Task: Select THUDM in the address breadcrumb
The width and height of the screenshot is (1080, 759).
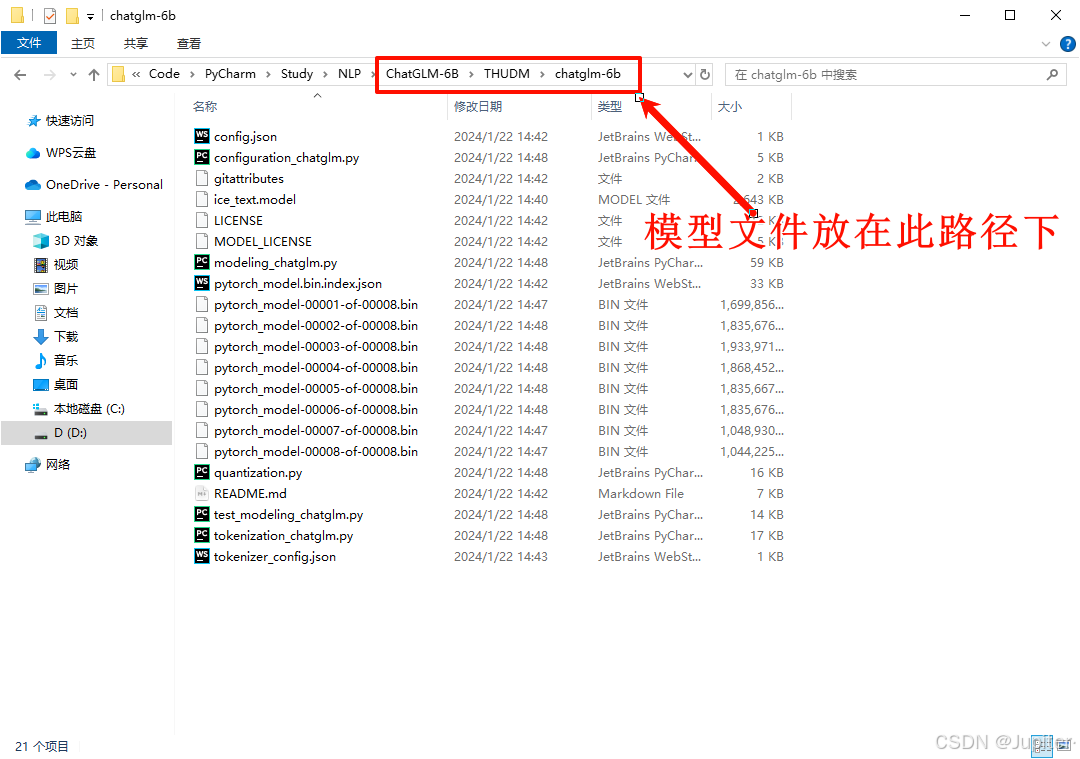Action: [507, 74]
